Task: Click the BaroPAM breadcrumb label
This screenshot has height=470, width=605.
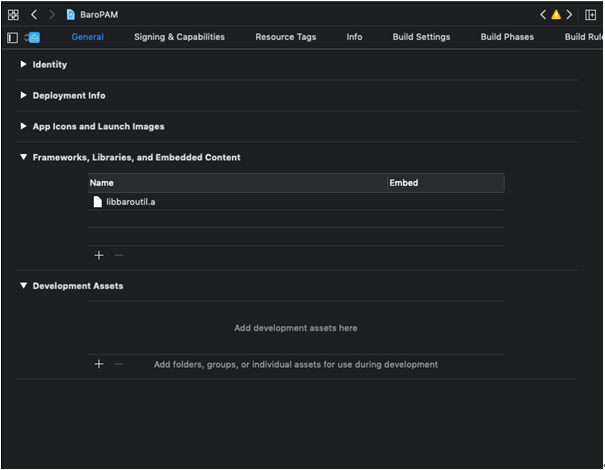Action: (x=99, y=15)
